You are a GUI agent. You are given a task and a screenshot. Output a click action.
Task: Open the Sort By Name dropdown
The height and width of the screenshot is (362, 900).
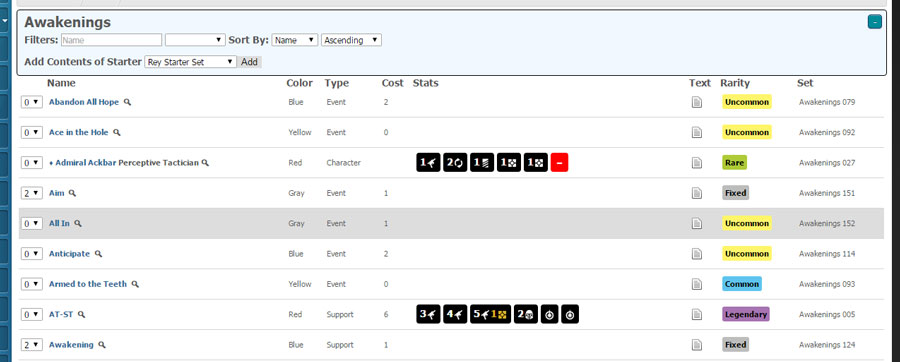tap(295, 40)
